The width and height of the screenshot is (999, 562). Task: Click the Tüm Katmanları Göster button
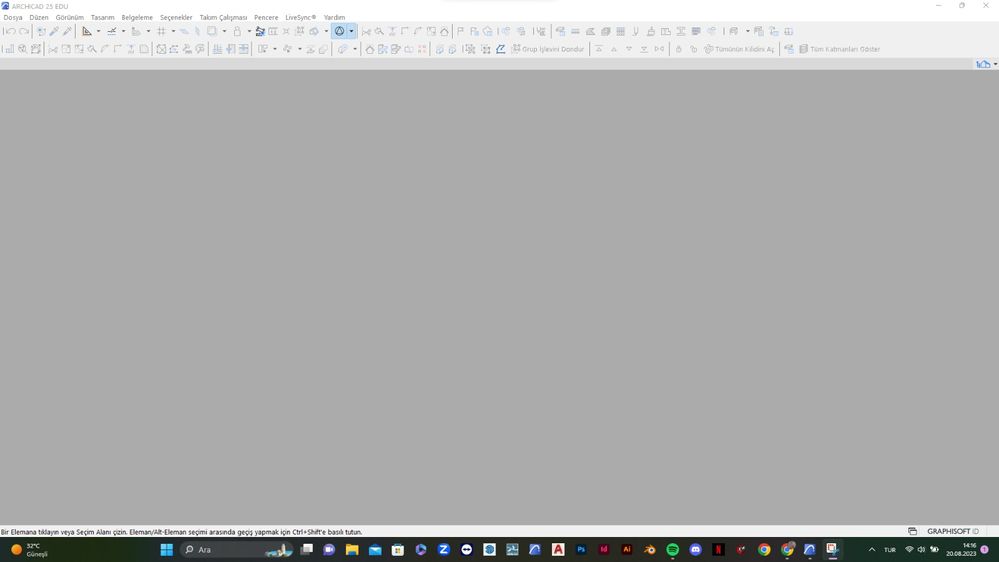coord(840,49)
